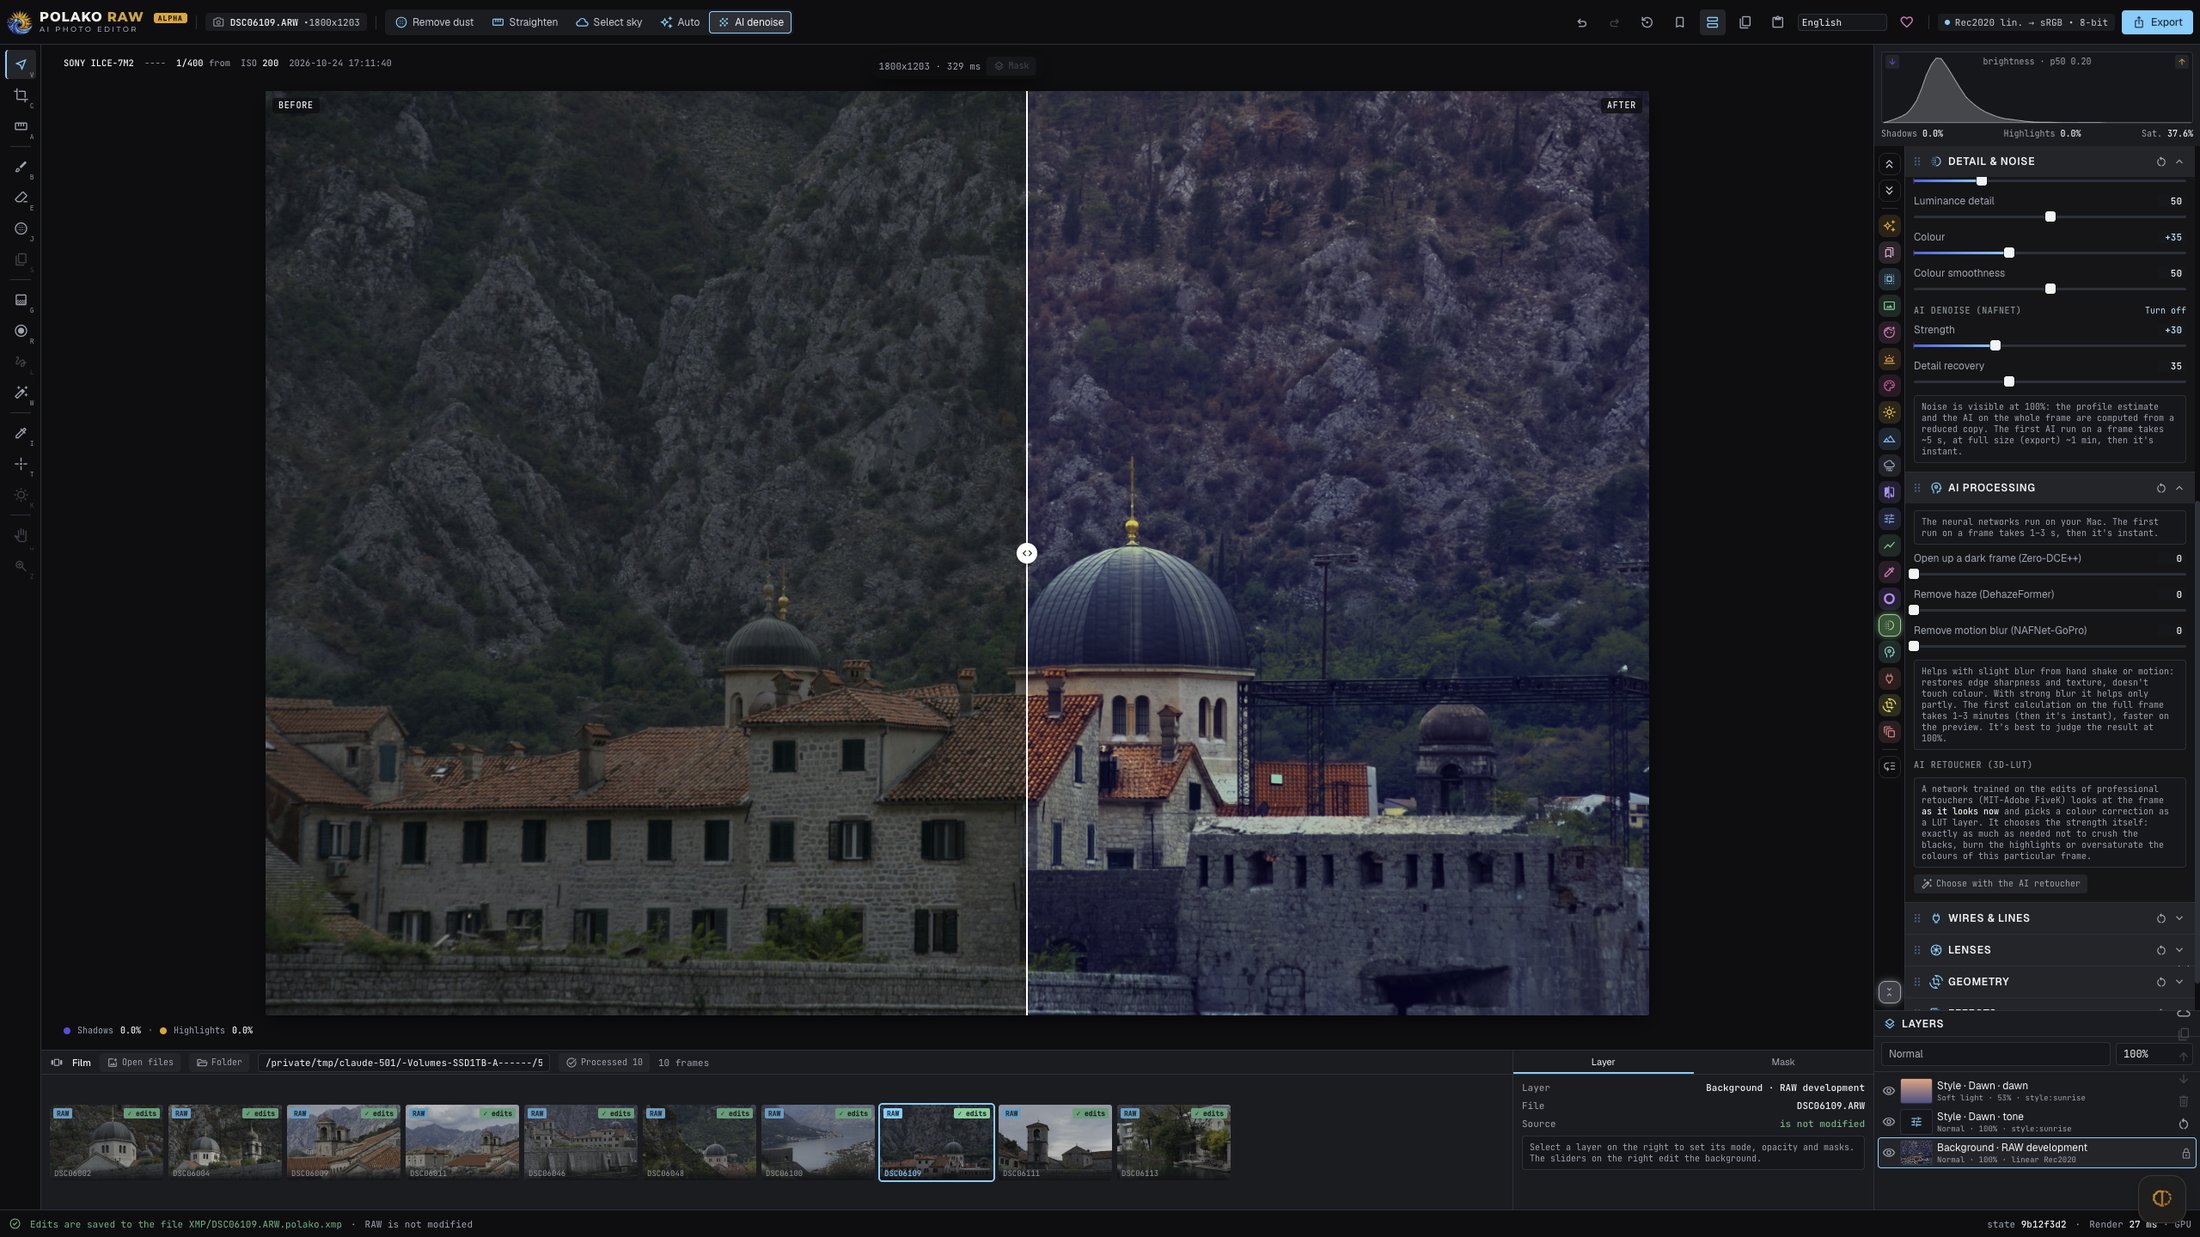The image size is (2200, 1237).
Task: Turn off AI denoise (NAFNet)
Action: tap(2164, 311)
